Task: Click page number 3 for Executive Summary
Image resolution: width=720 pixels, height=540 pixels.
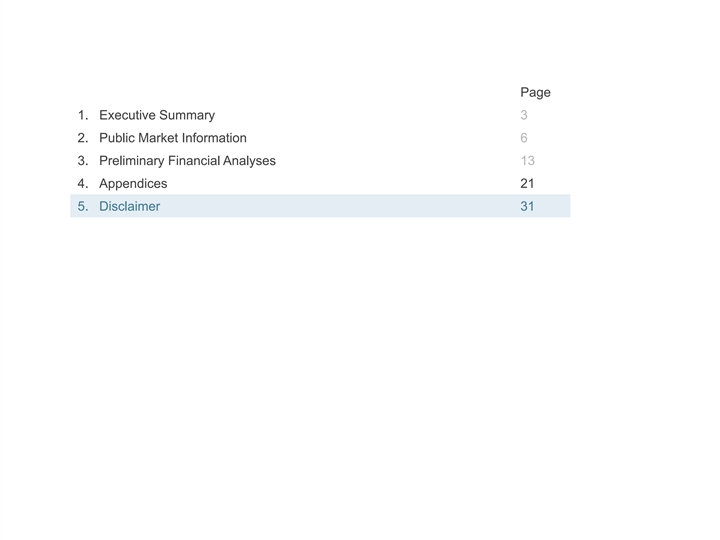Action: tap(524, 115)
